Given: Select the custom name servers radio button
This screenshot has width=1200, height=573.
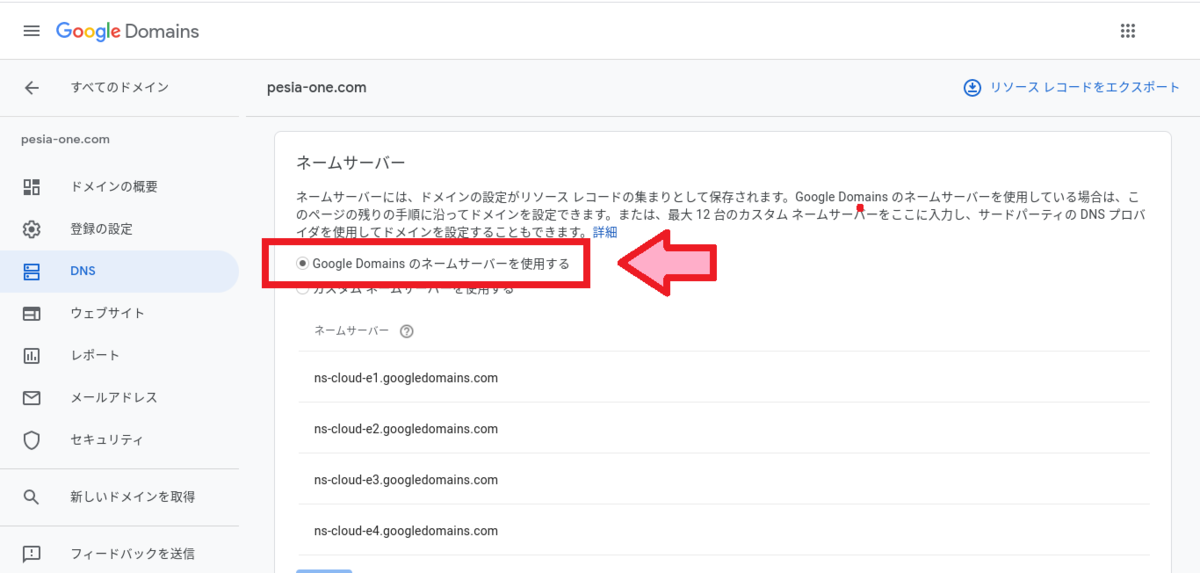Looking at the screenshot, I should [303, 290].
